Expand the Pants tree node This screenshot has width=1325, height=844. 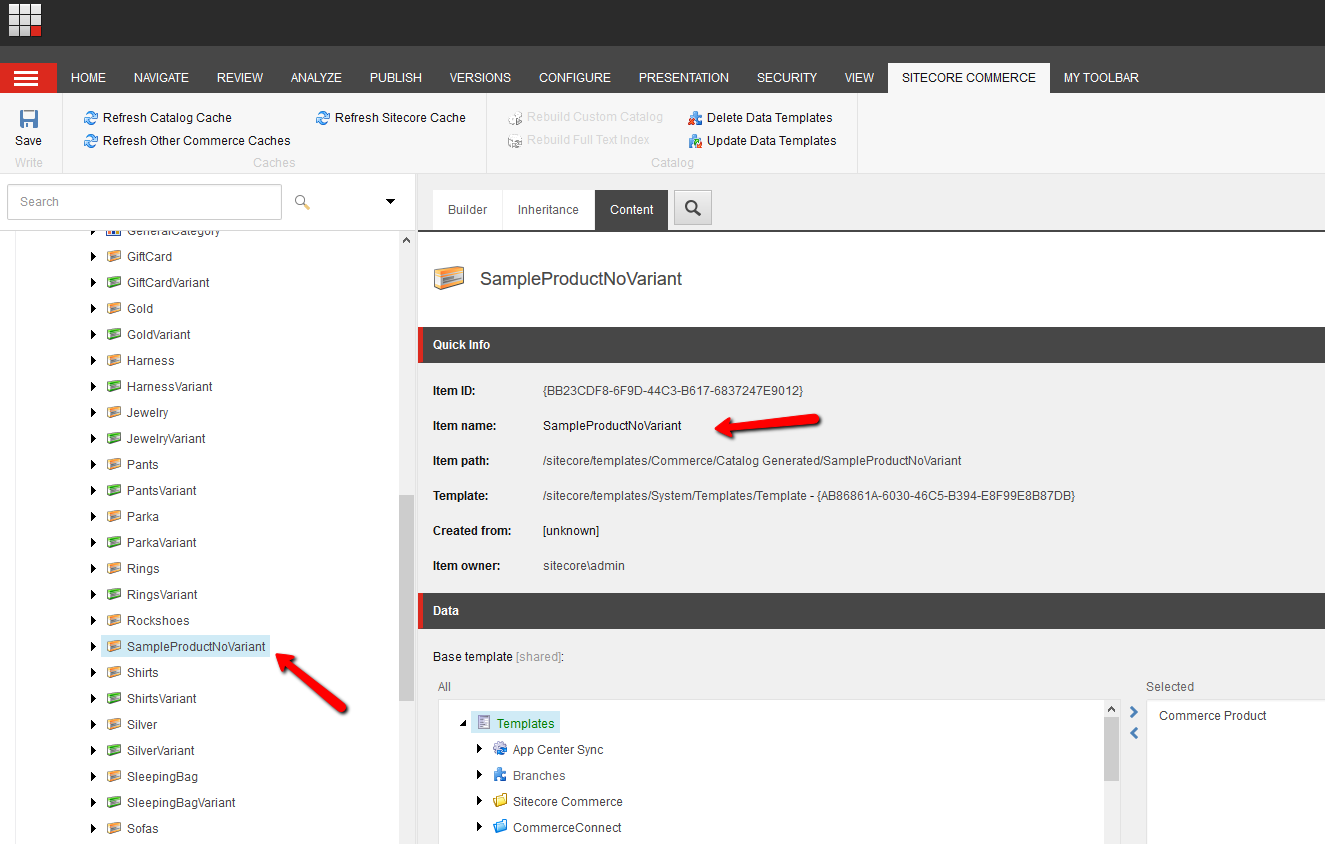click(94, 465)
